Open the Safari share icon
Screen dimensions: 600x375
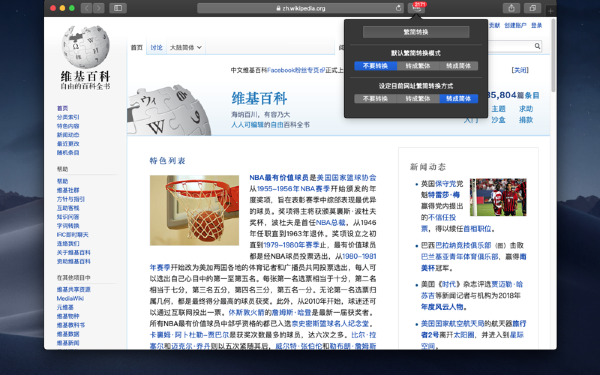point(511,8)
